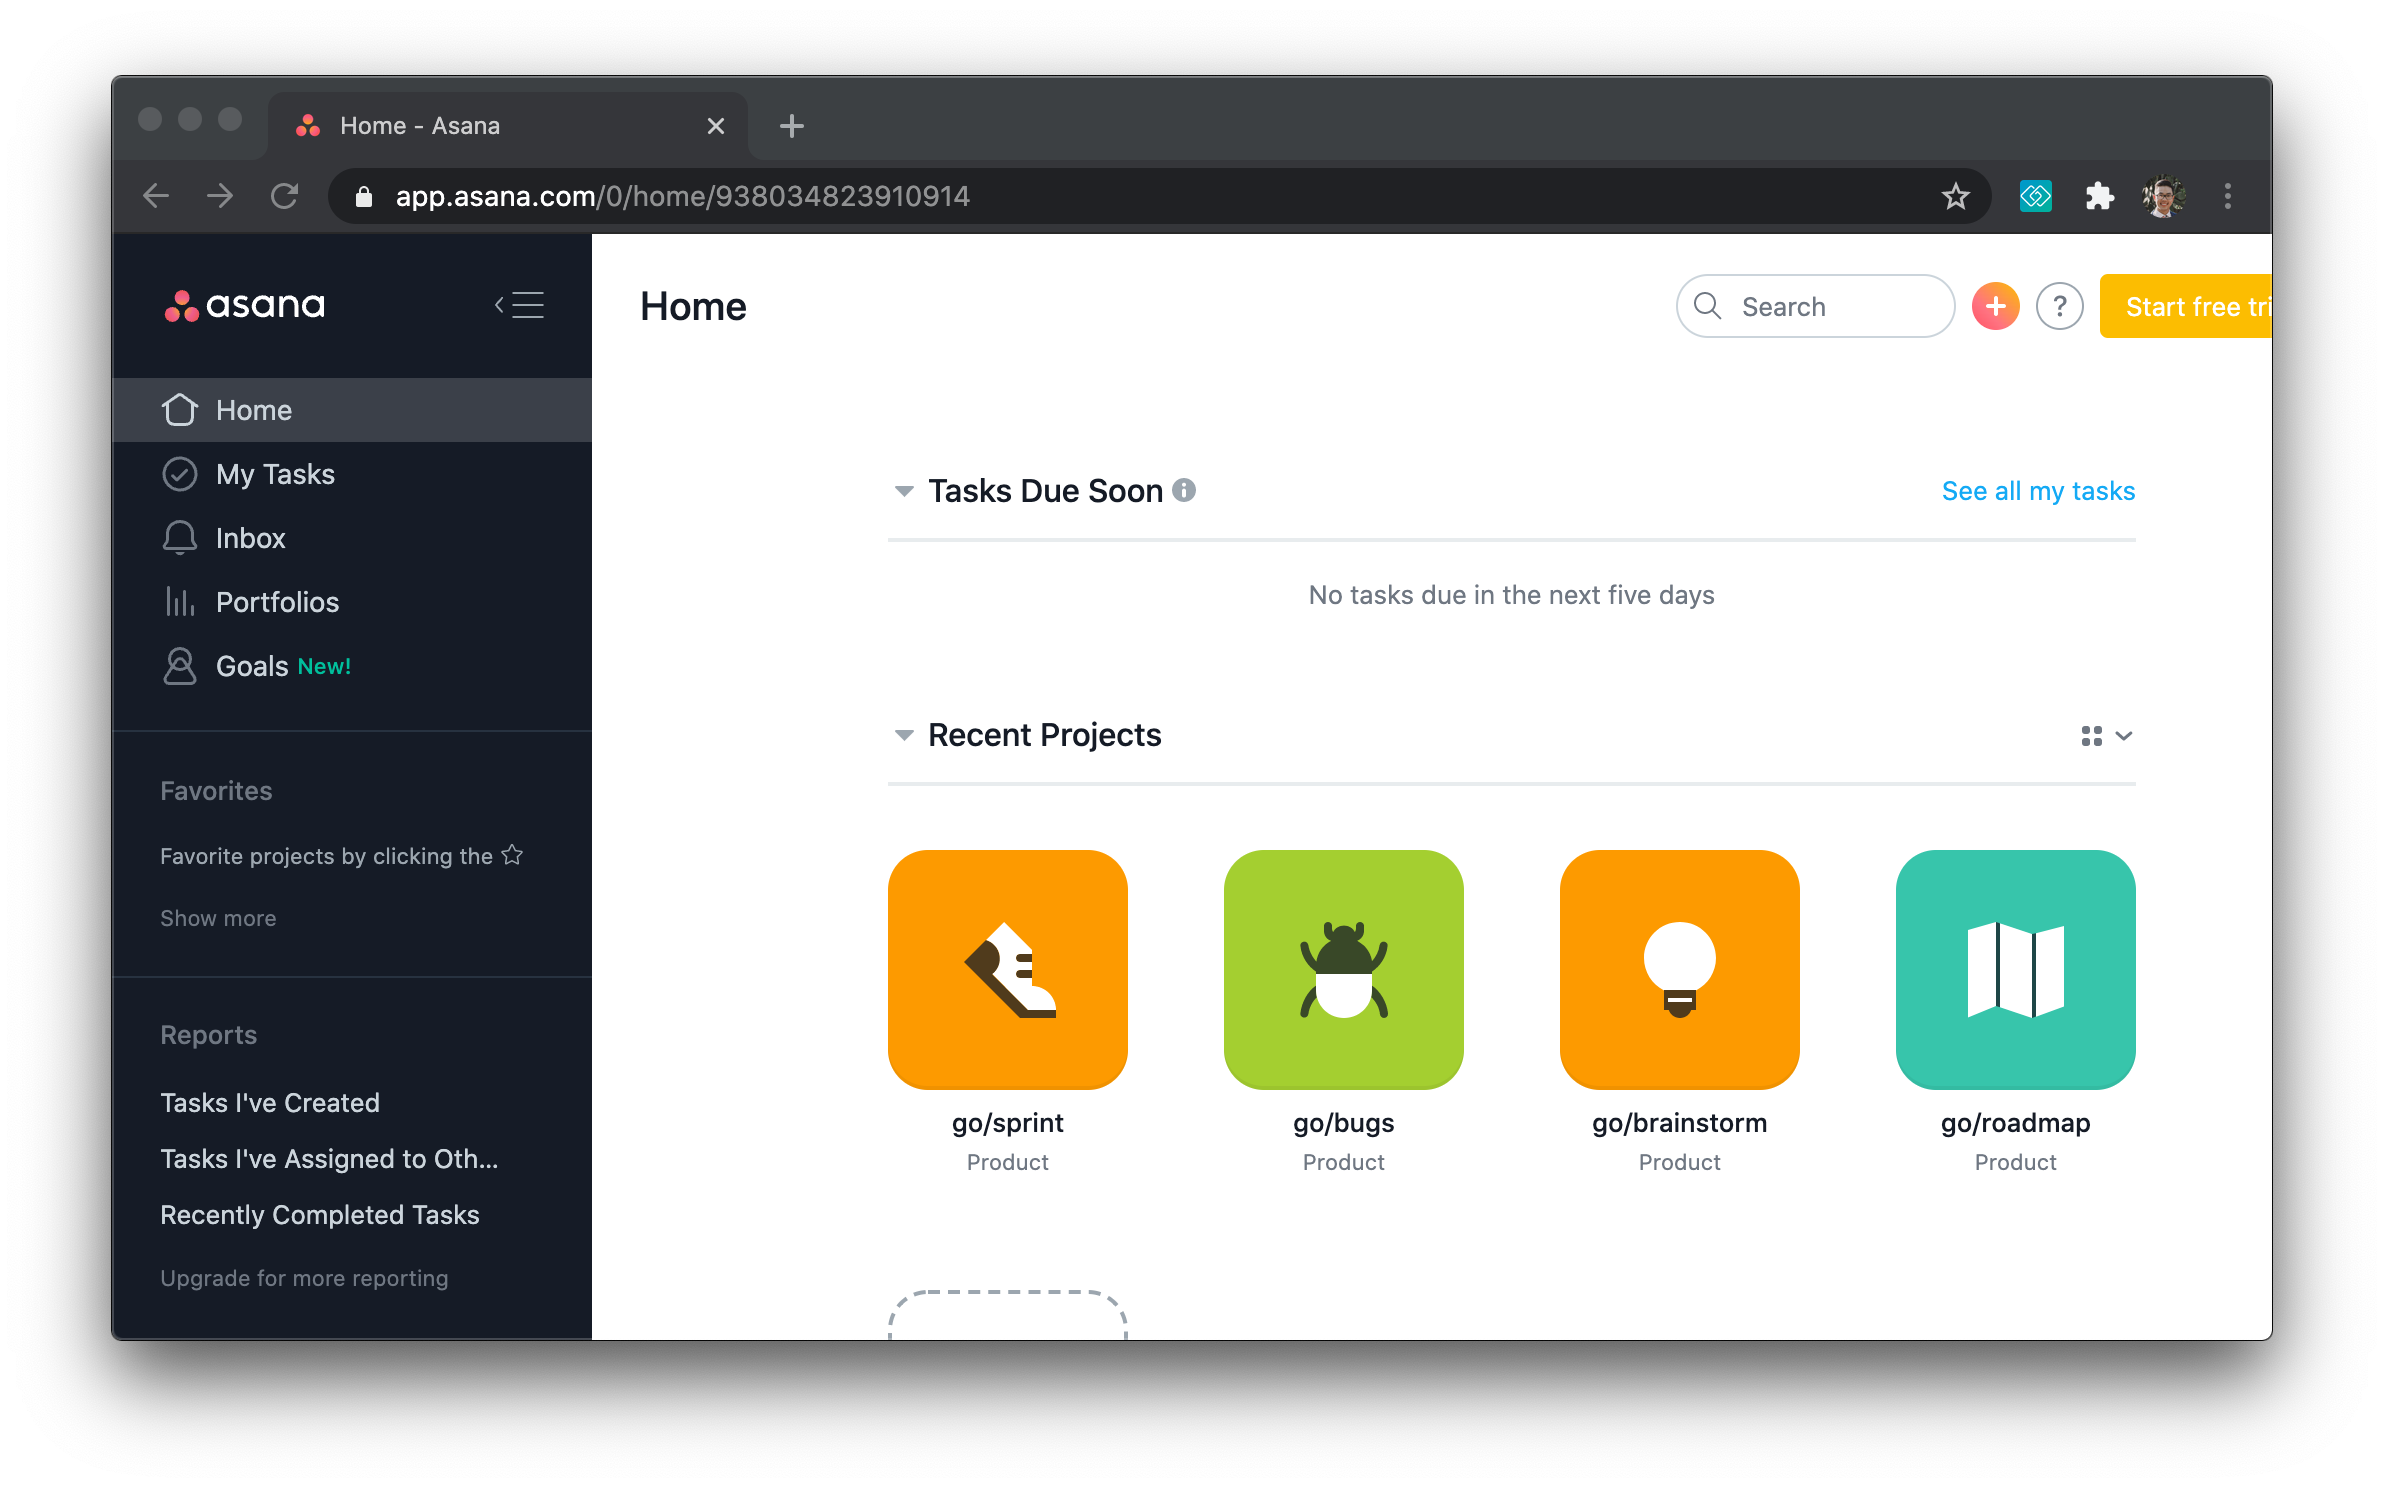The height and width of the screenshot is (1488, 2384).
Task: Open the tiles view dropdown
Action: (x=2106, y=736)
